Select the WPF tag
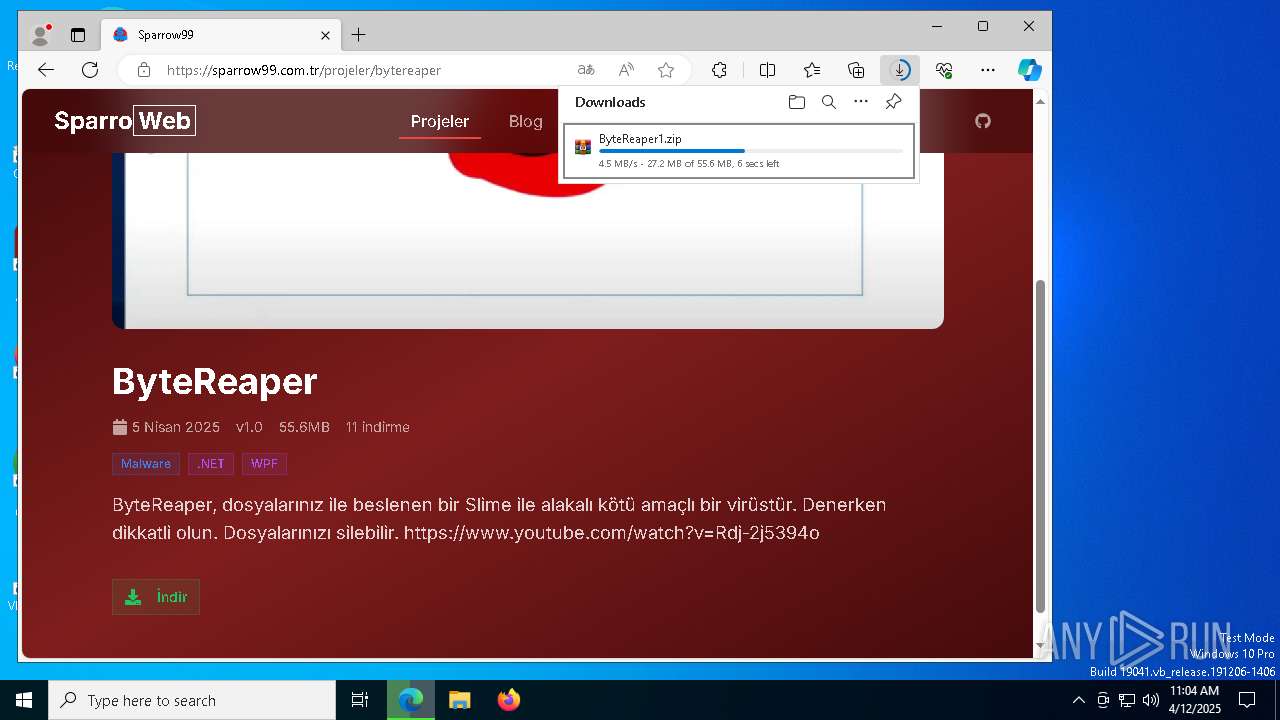The height and width of the screenshot is (720, 1280). [x=264, y=463]
